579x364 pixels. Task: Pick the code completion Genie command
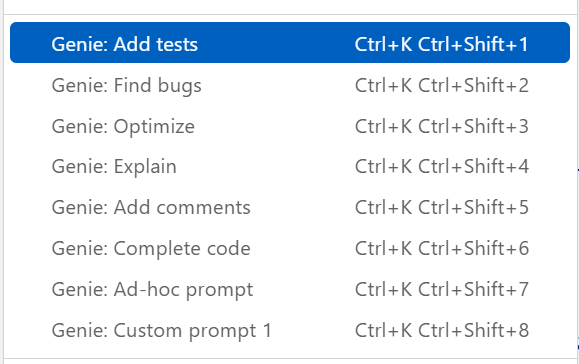coord(290,248)
